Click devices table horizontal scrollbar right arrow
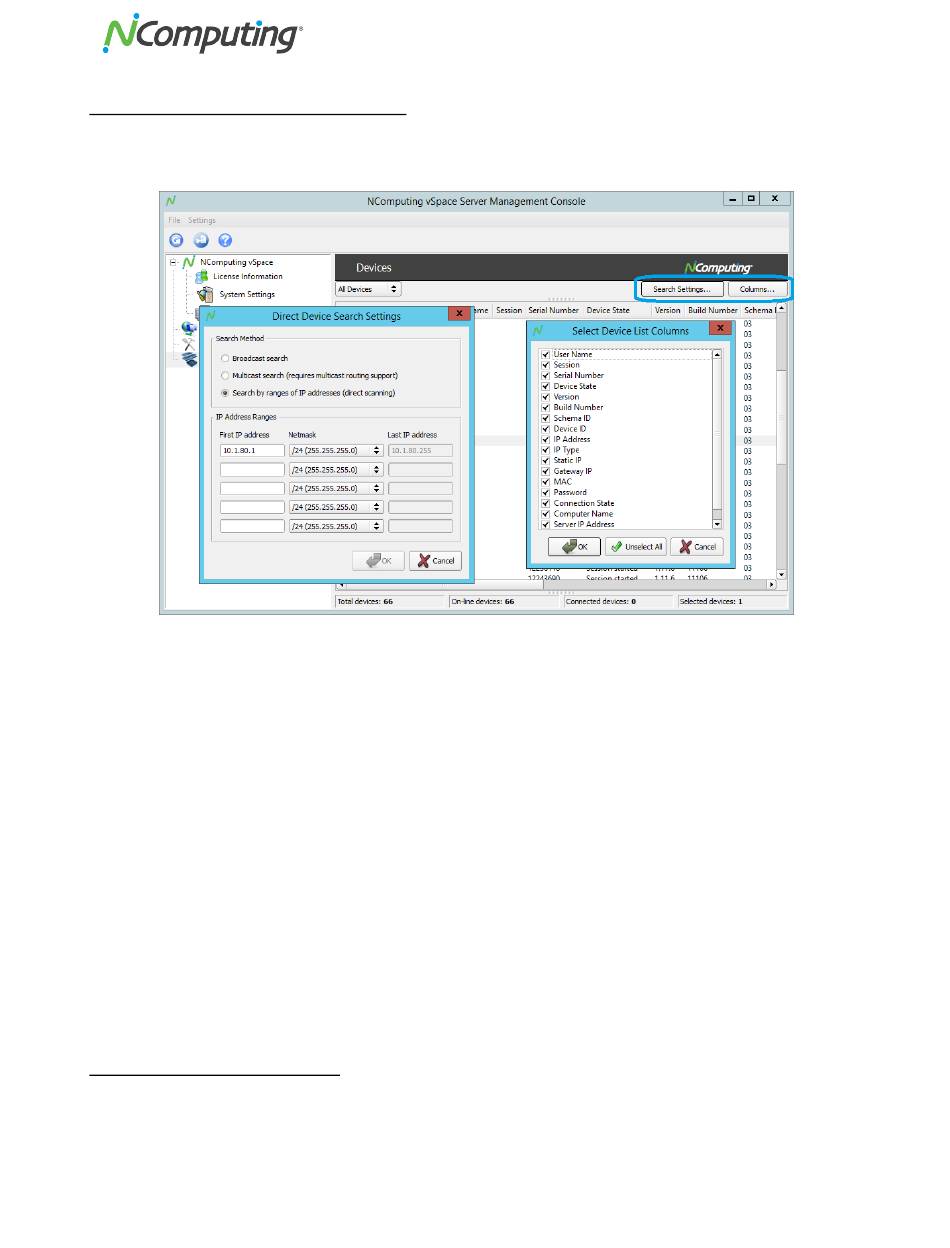This screenshot has height=1248, width=950. click(x=770, y=584)
